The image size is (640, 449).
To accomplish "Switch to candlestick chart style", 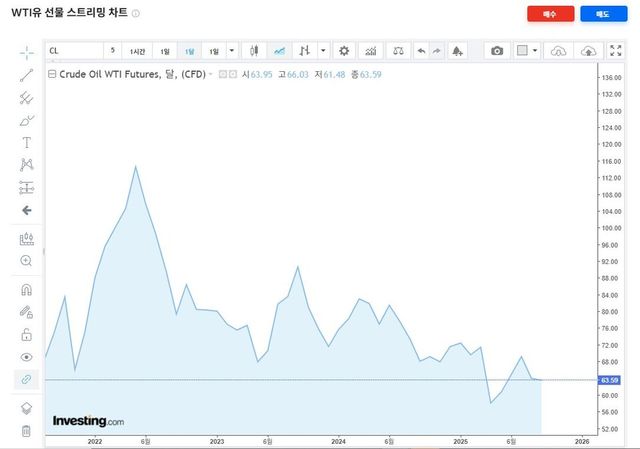I will (254, 51).
